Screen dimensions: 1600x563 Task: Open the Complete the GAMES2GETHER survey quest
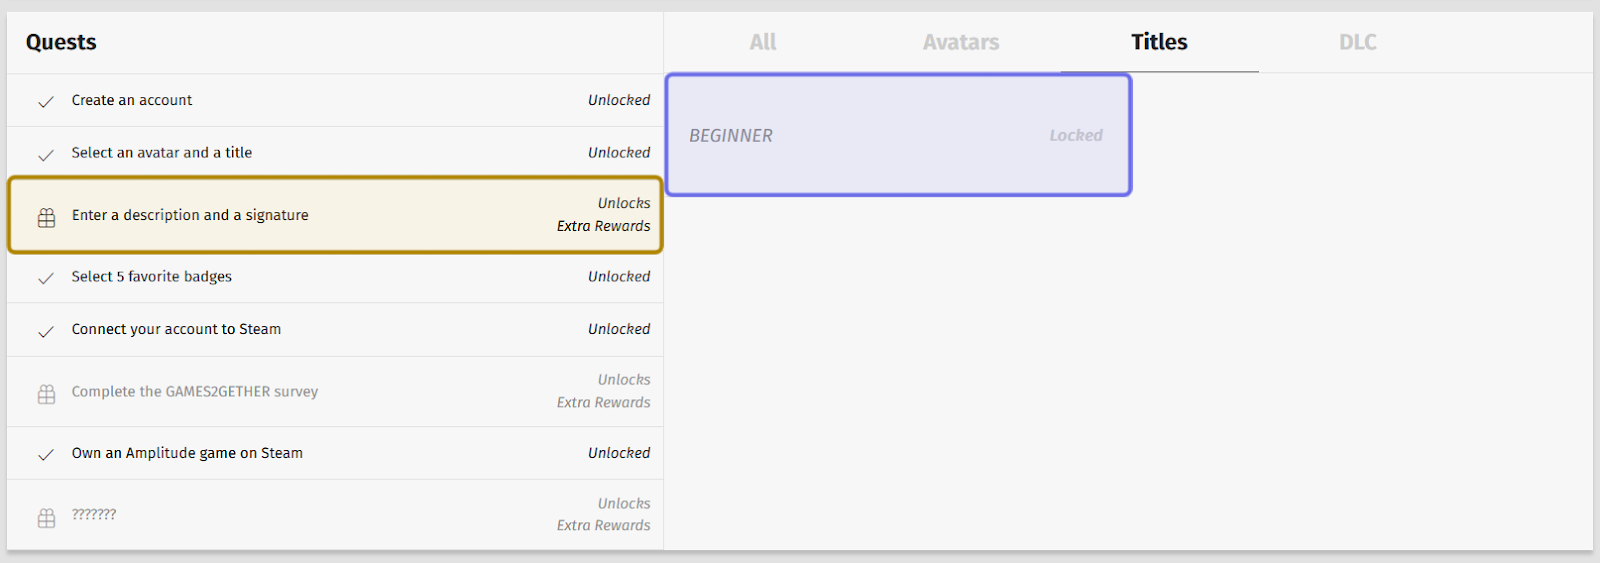(x=335, y=392)
